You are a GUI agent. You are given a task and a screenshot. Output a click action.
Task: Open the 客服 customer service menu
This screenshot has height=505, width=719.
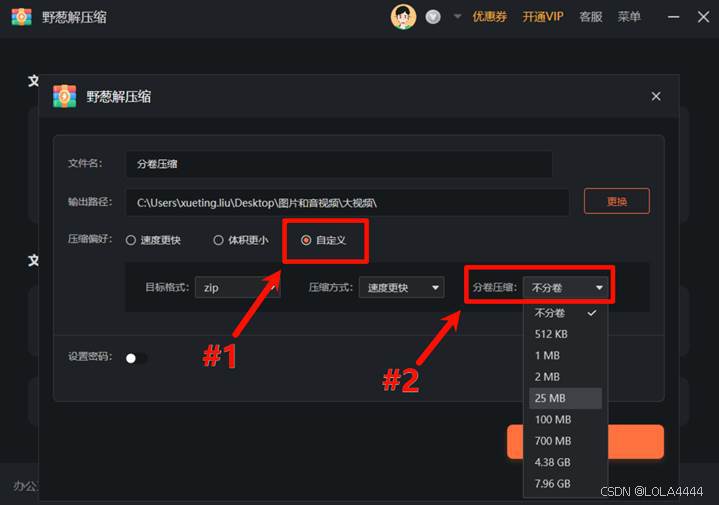(591, 17)
